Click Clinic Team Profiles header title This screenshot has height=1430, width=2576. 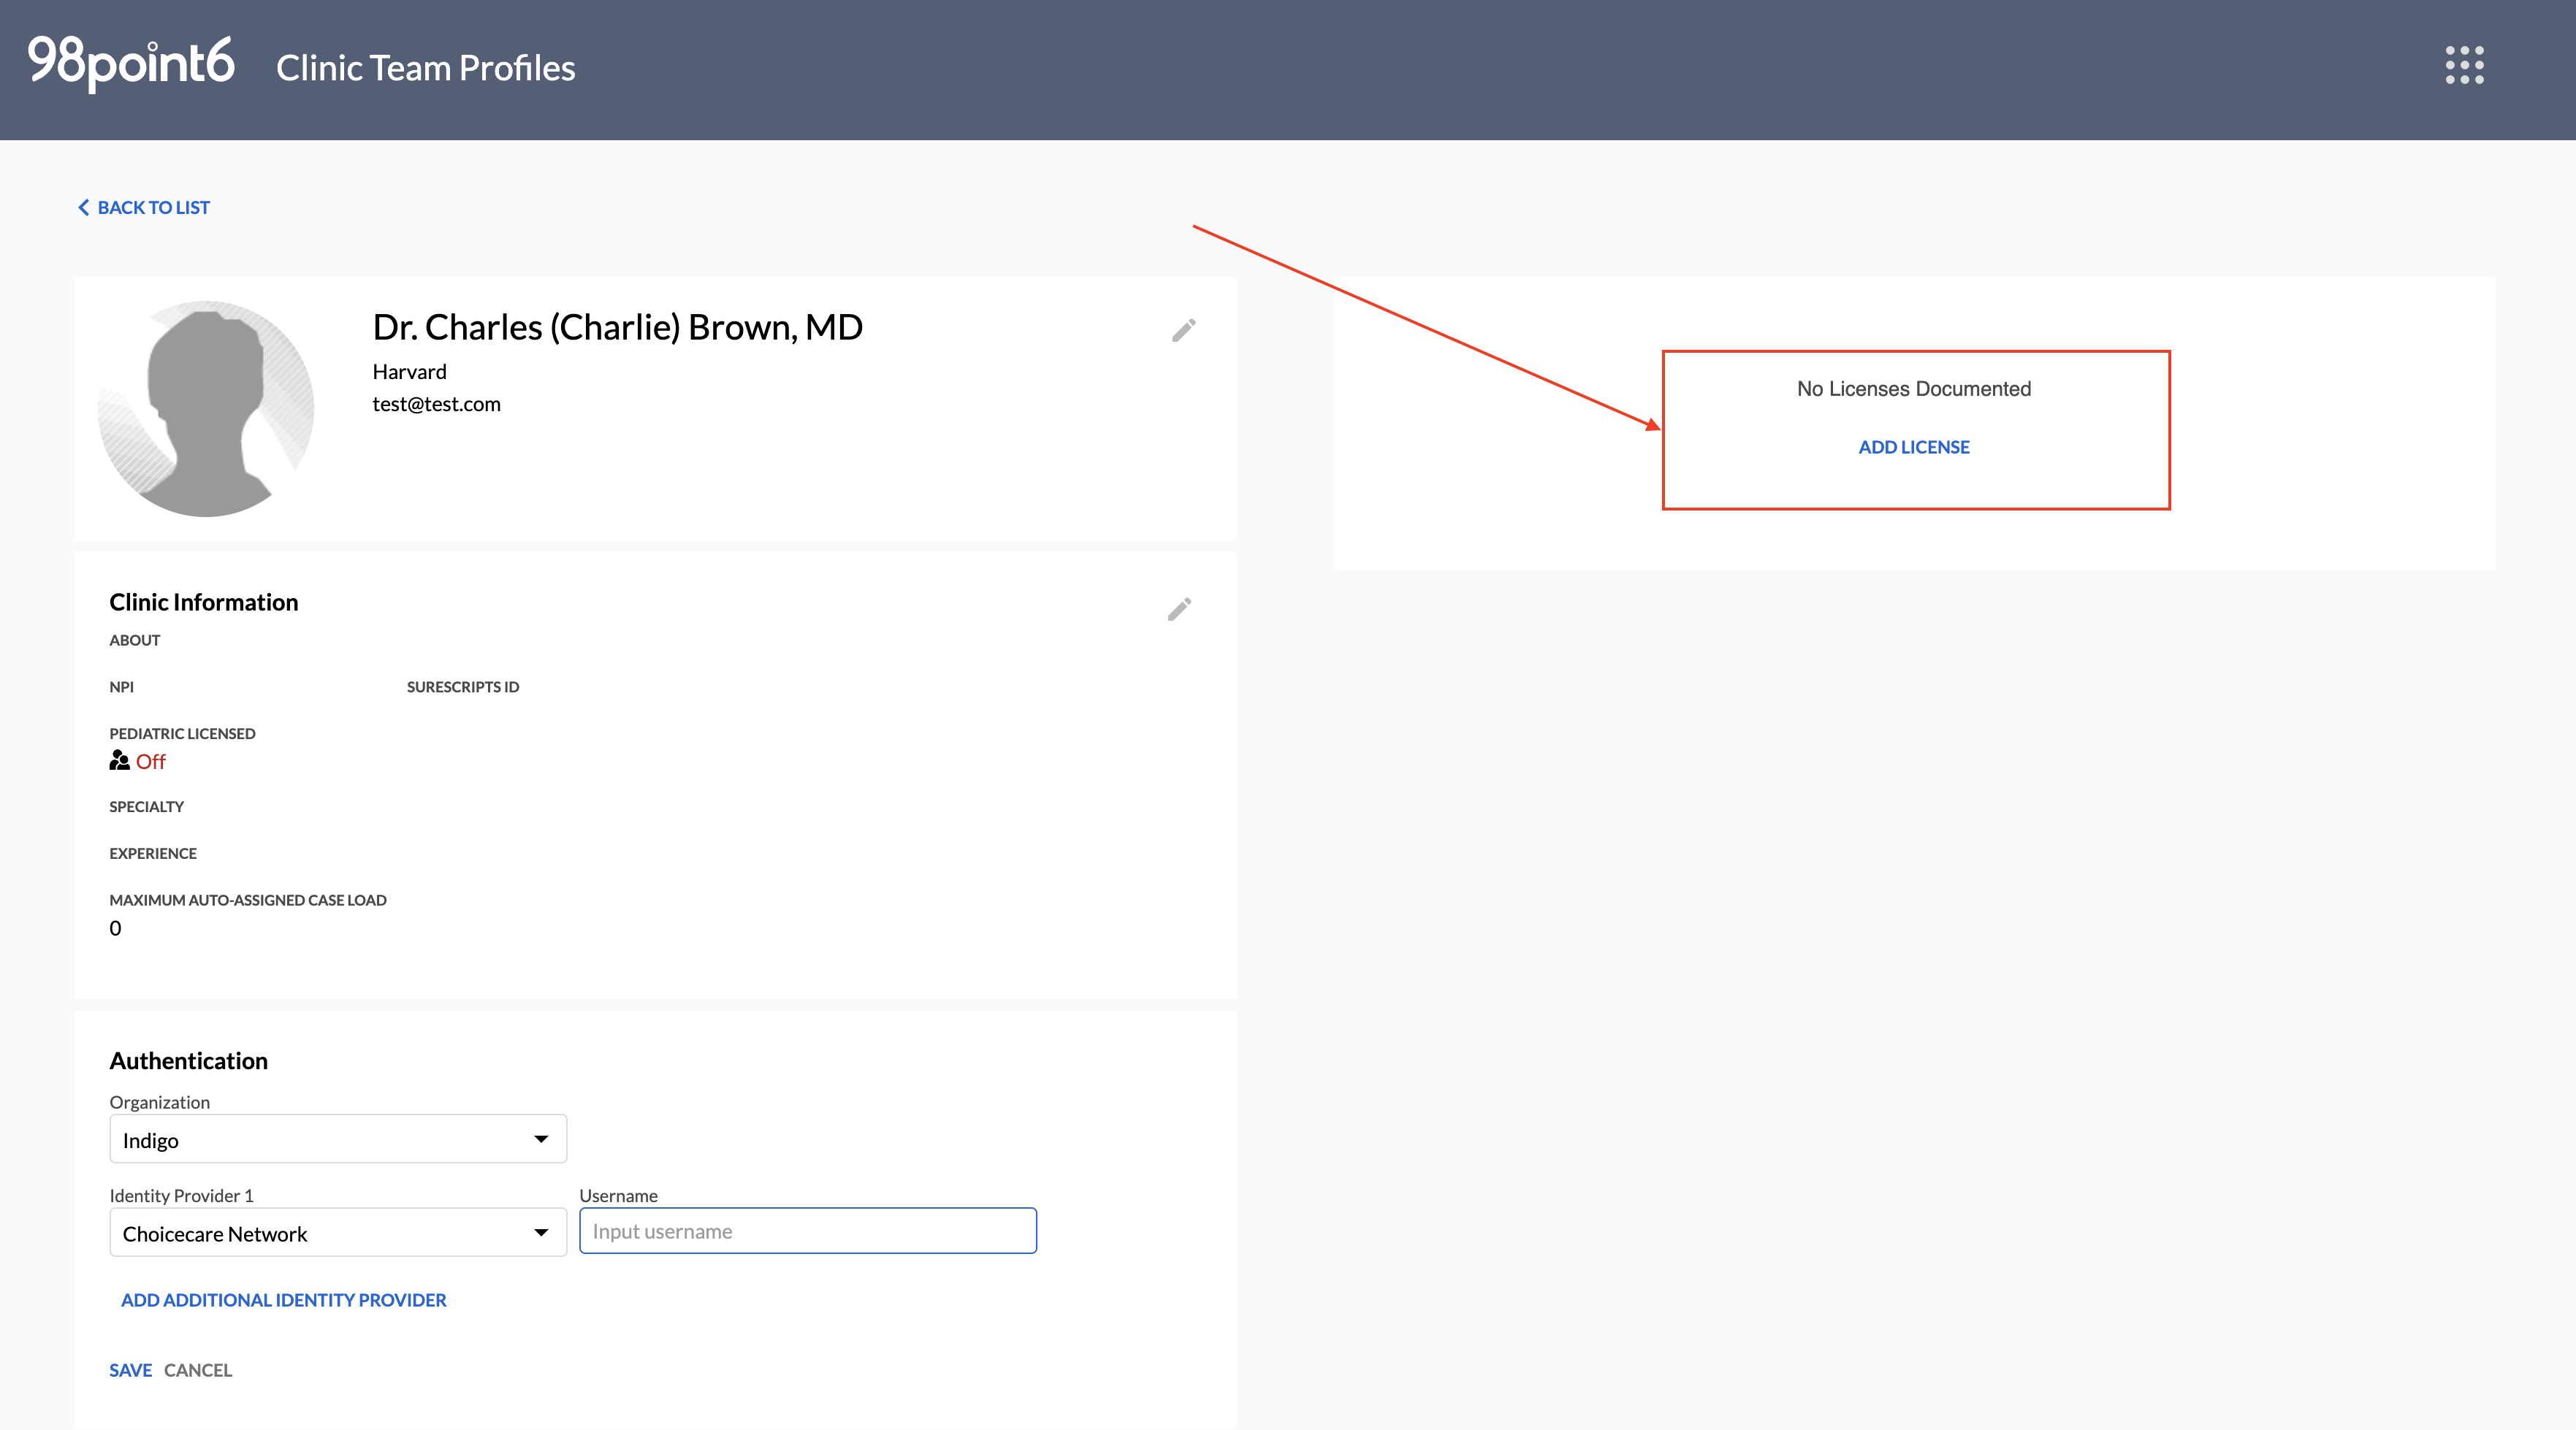coord(426,67)
